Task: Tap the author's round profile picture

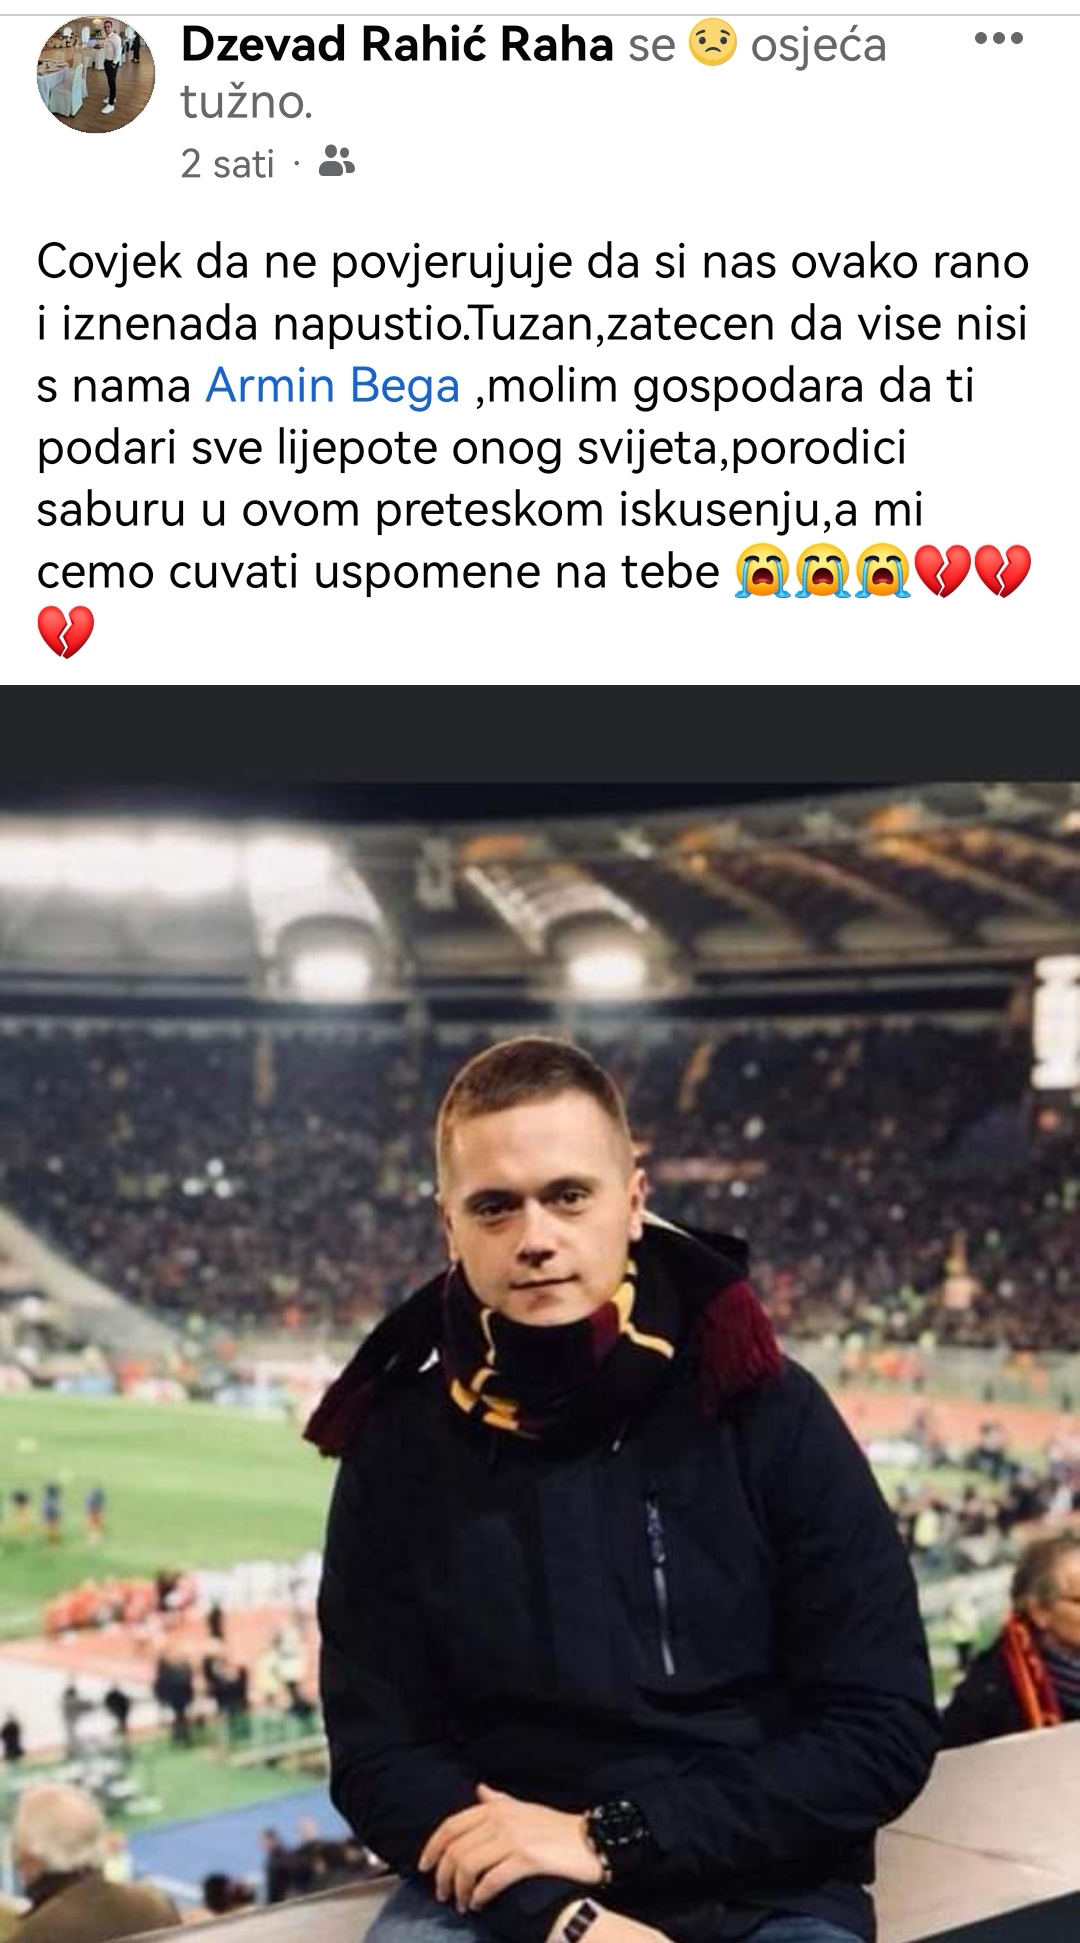Action: point(96,75)
